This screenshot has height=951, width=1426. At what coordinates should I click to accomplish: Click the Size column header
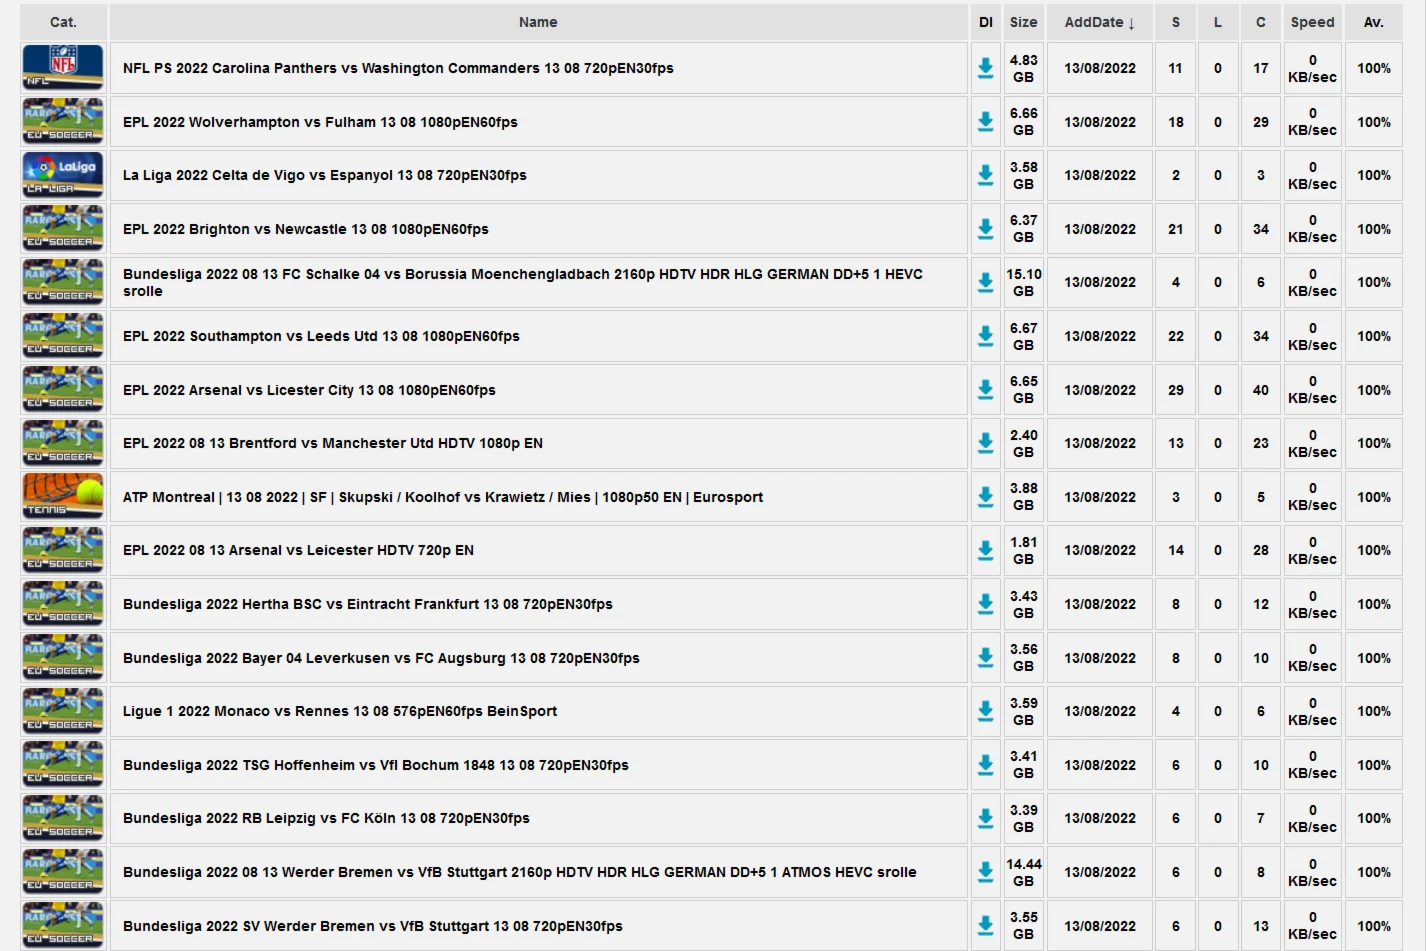click(x=1023, y=22)
